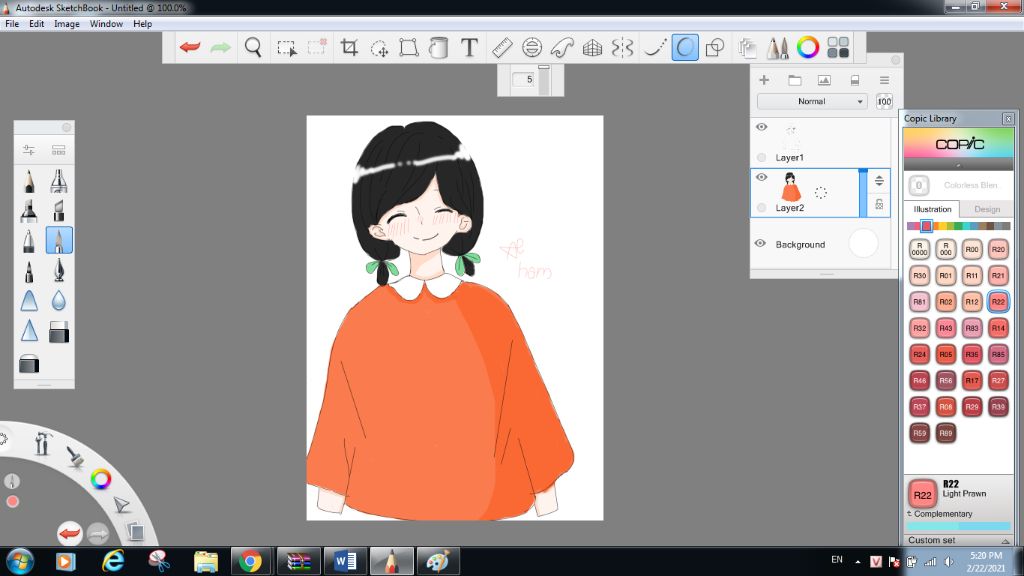Click the red Undo arrow in top toolbar

click(190, 48)
